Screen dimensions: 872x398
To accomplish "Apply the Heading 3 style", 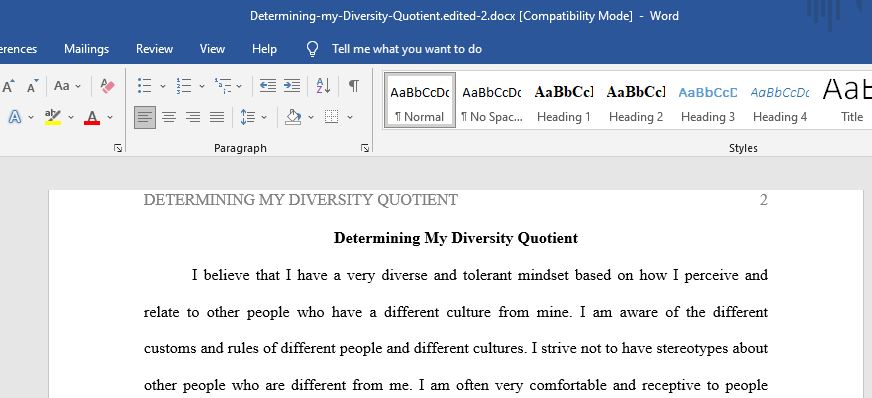I will click(707, 100).
